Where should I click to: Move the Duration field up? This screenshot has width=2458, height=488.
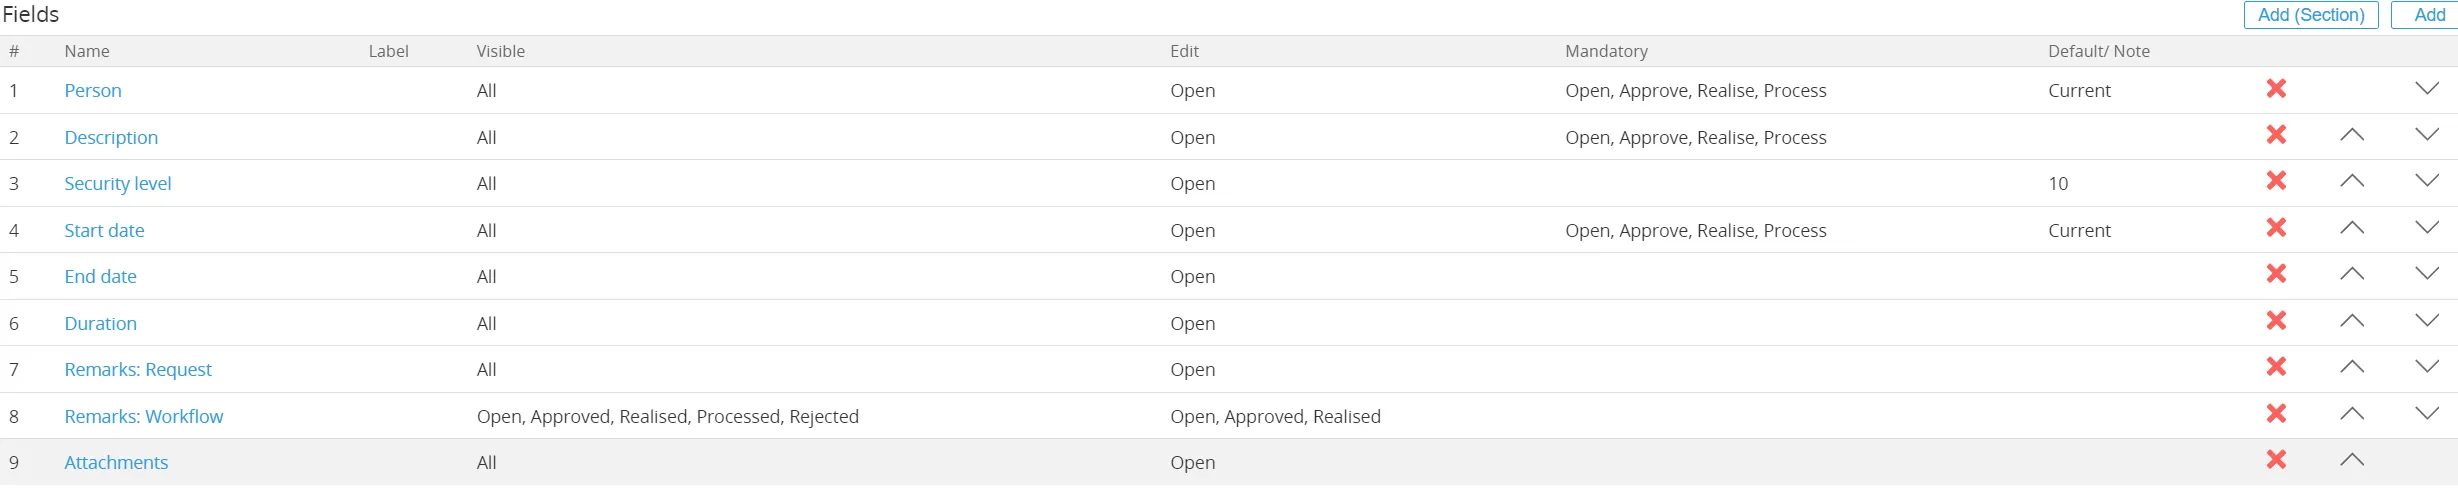pyautogui.click(x=2352, y=321)
